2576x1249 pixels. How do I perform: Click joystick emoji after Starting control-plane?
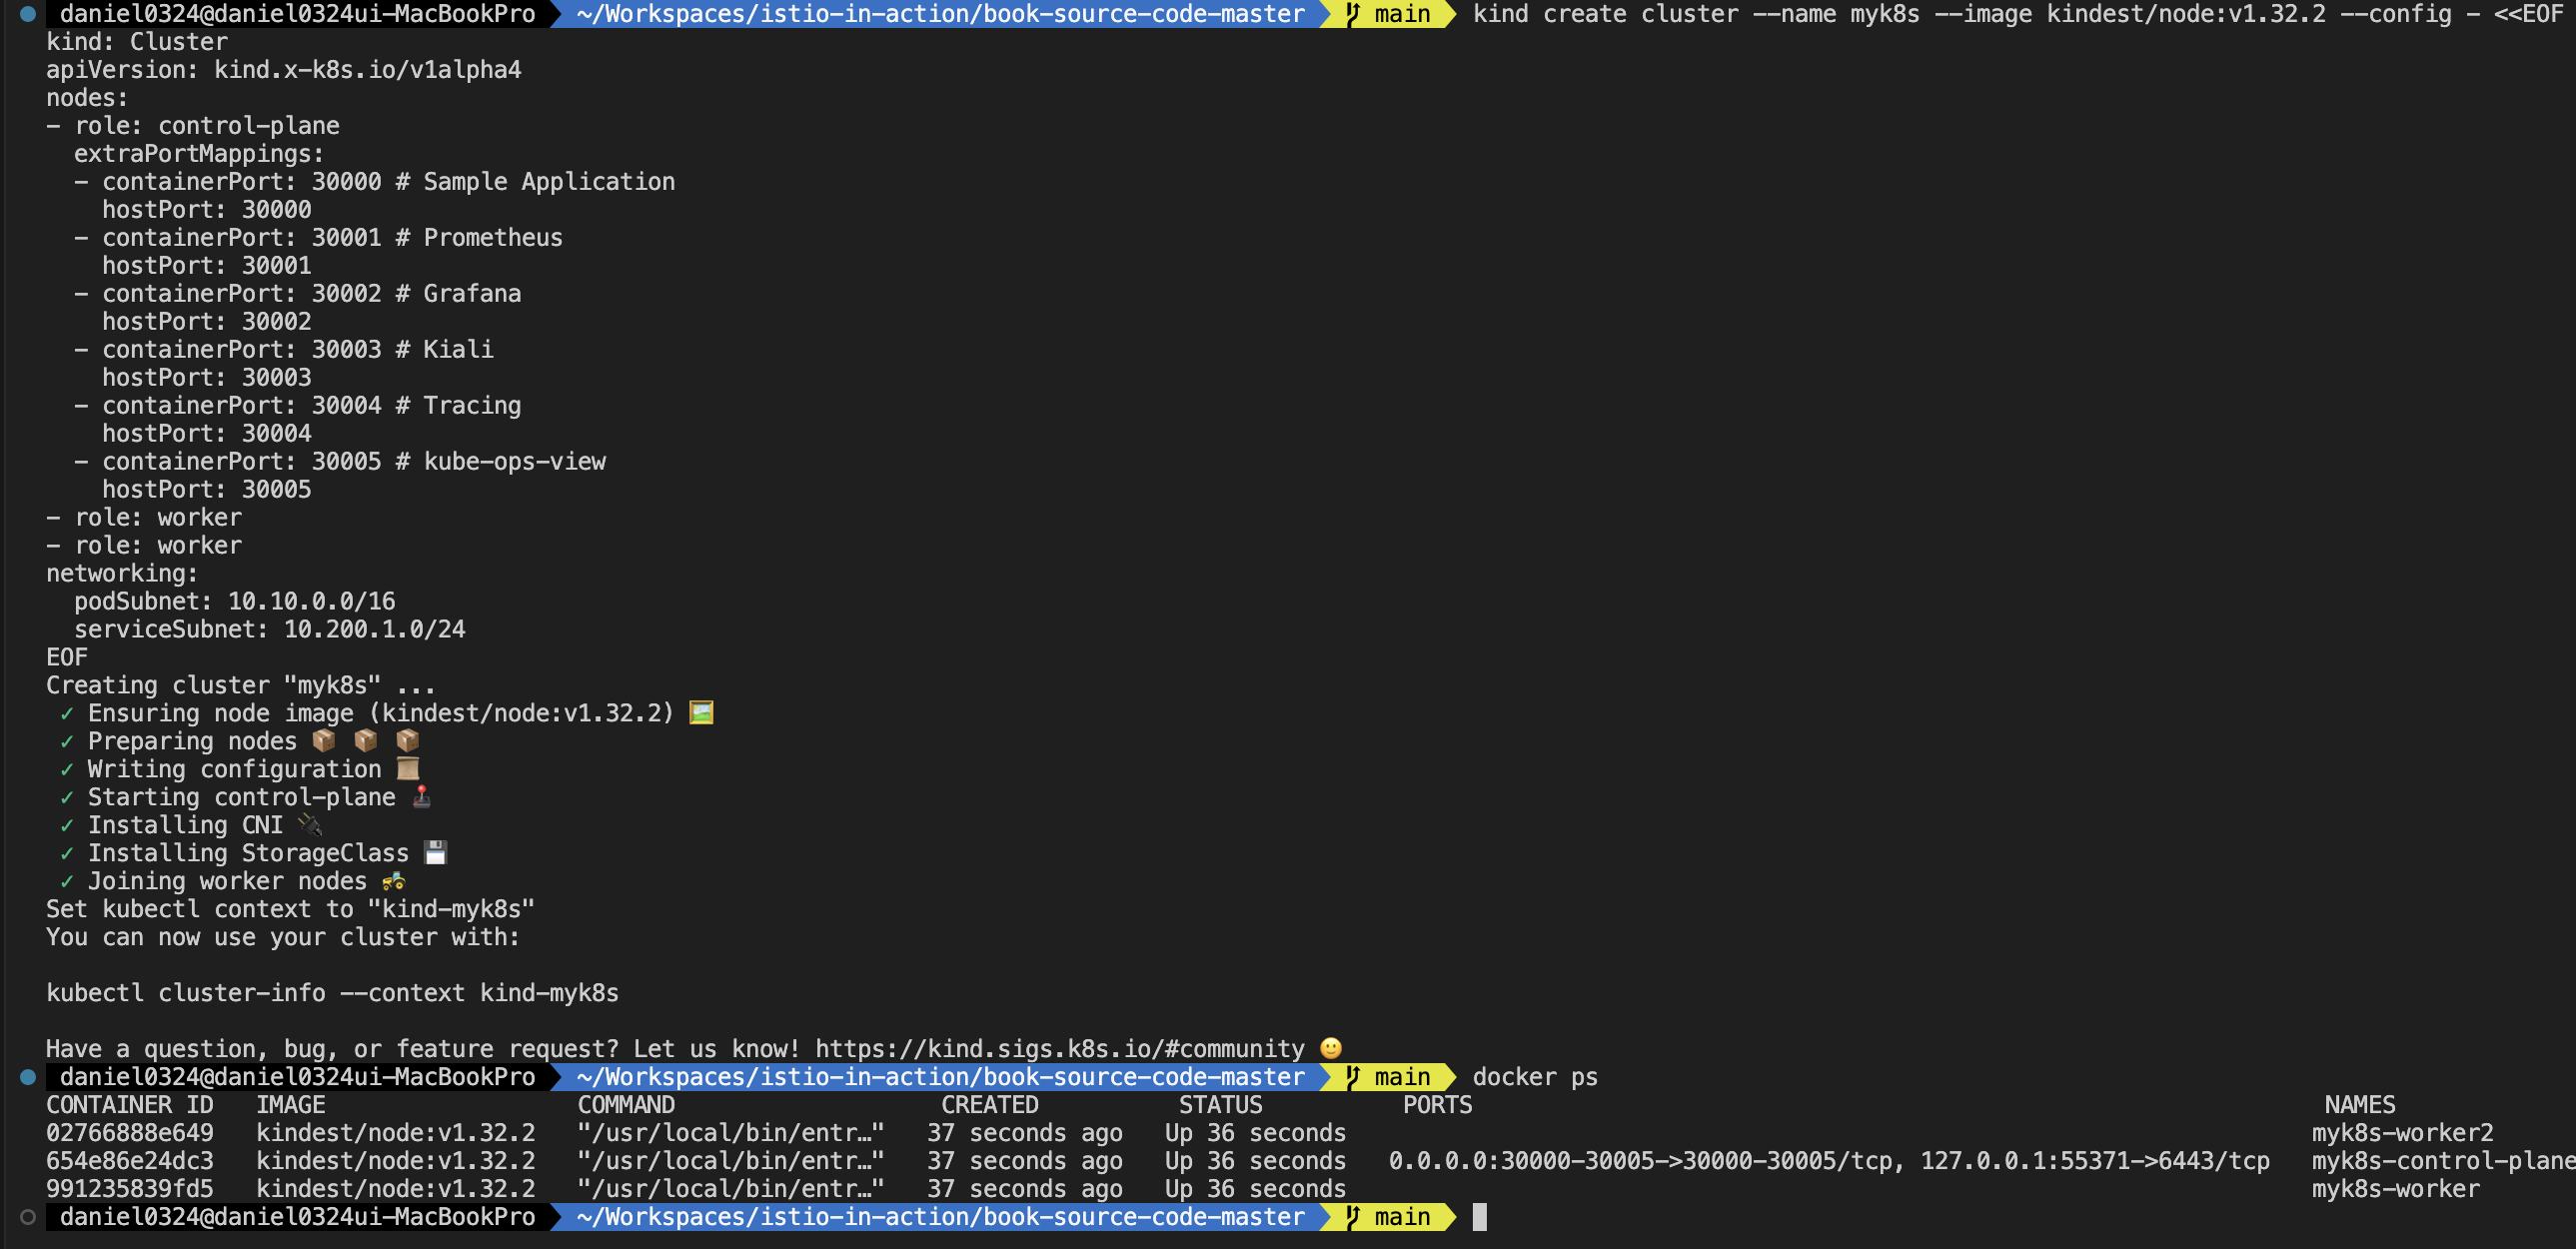[422, 797]
